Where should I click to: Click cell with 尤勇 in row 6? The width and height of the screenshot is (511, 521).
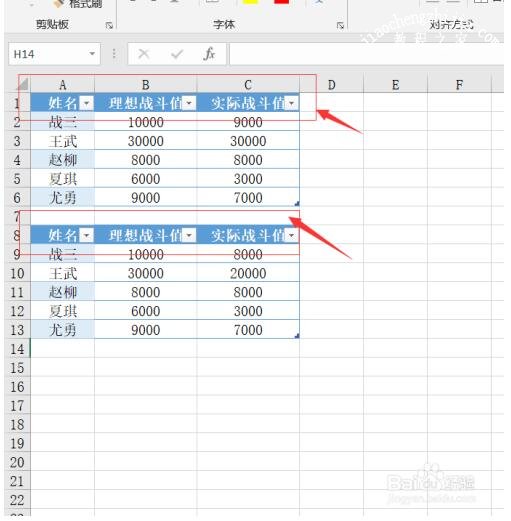click(x=62, y=198)
